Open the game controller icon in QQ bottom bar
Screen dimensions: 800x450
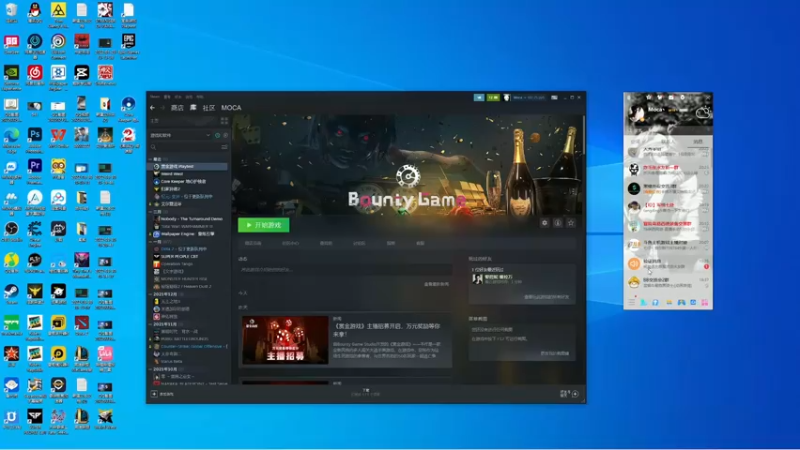[x=681, y=303]
